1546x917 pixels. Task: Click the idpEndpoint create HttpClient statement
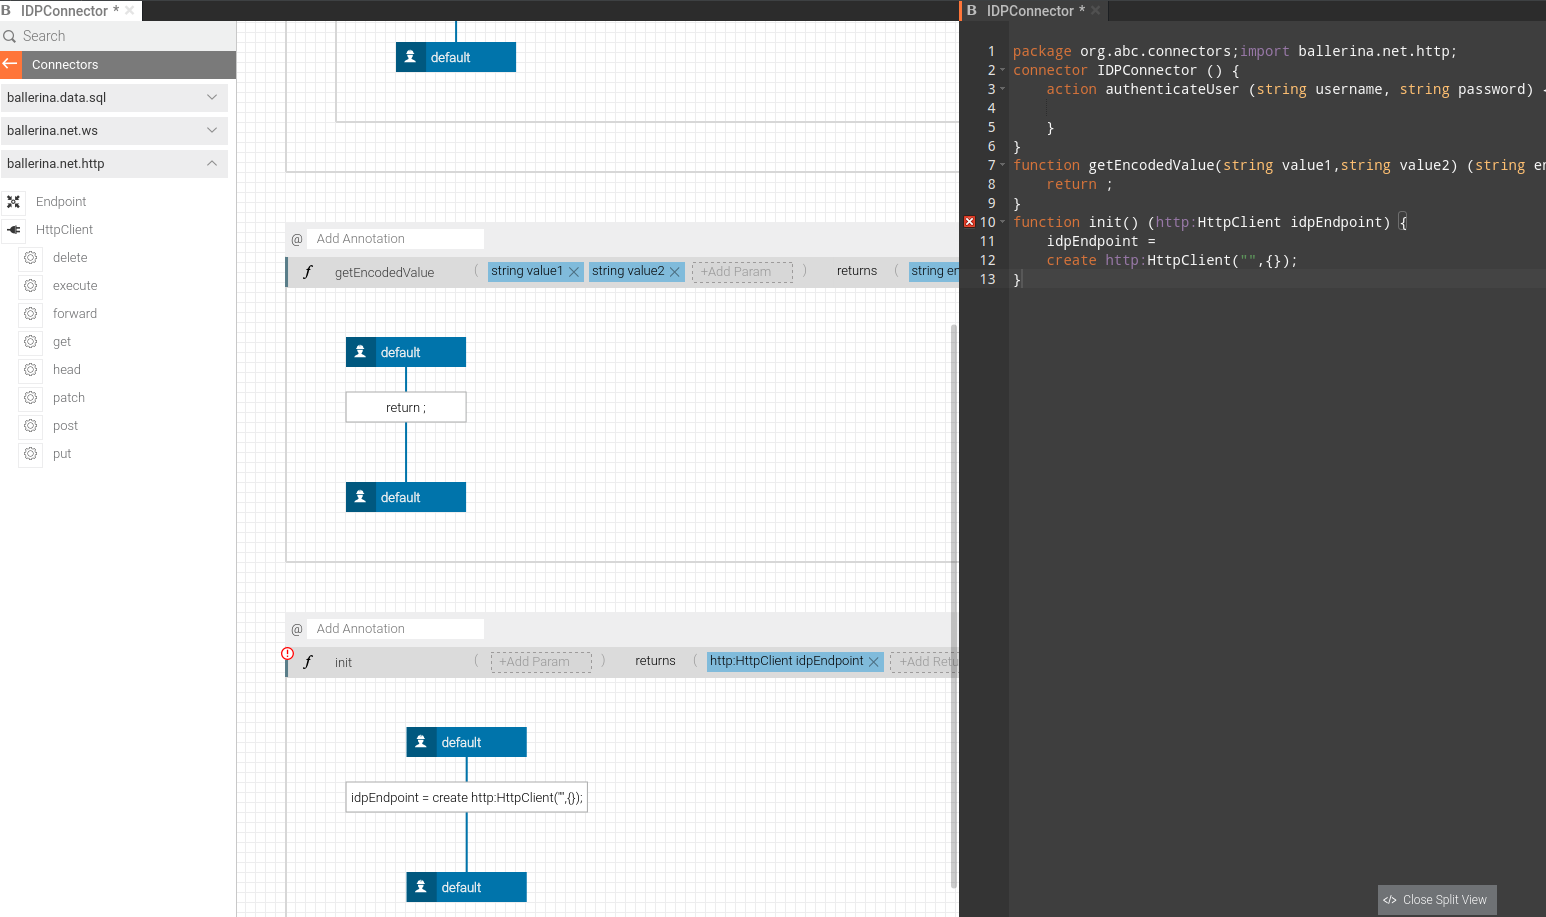click(466, 797)
